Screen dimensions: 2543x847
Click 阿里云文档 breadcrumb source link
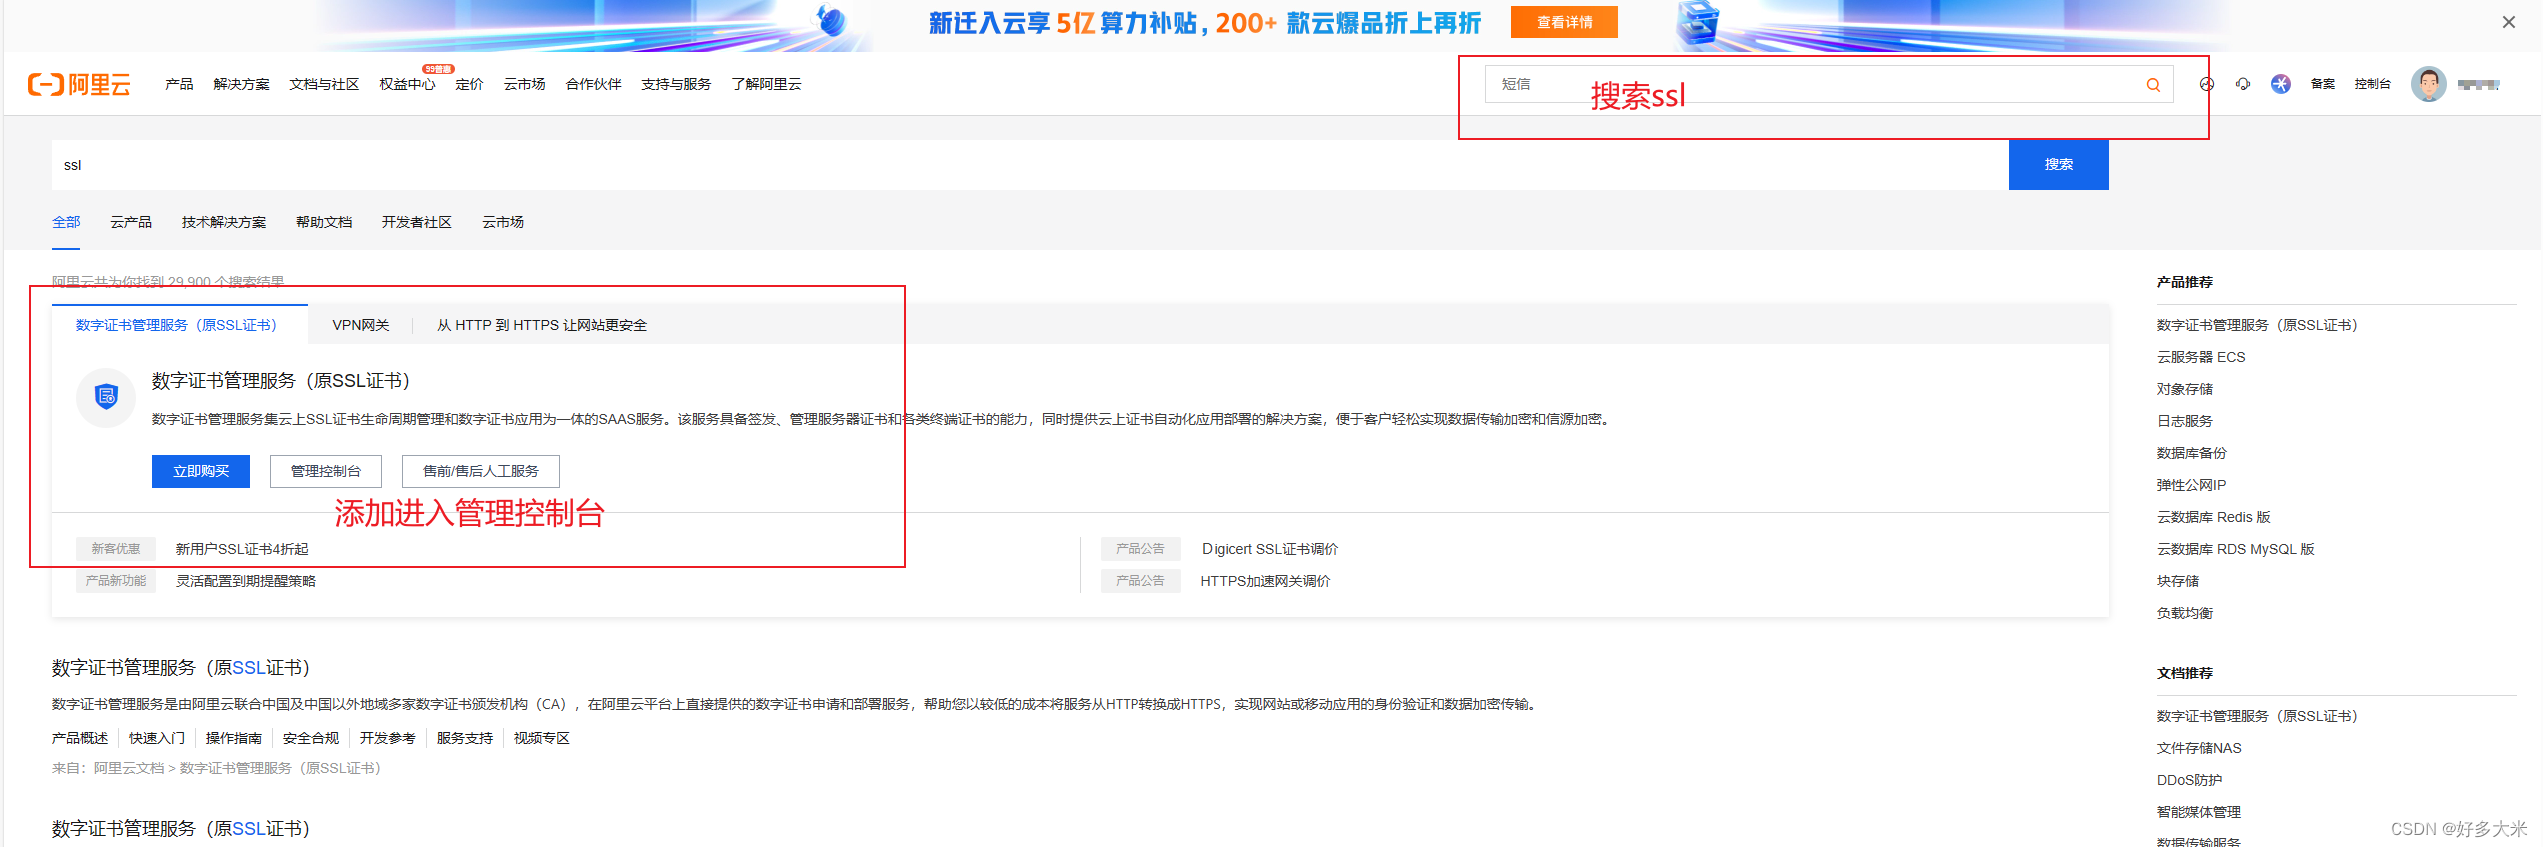click(129, 768)
